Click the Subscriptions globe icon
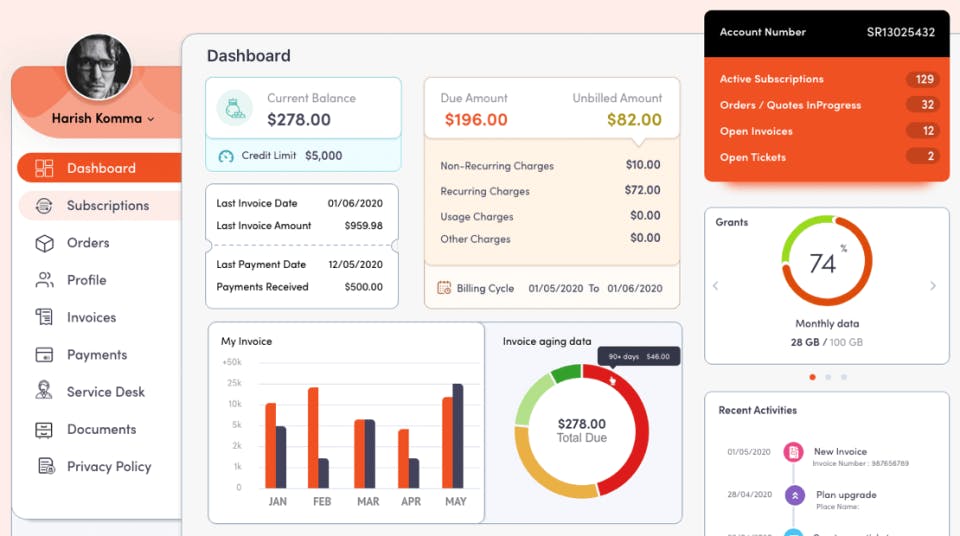Viewport: 960px width, 536px height. click(44, 206)
